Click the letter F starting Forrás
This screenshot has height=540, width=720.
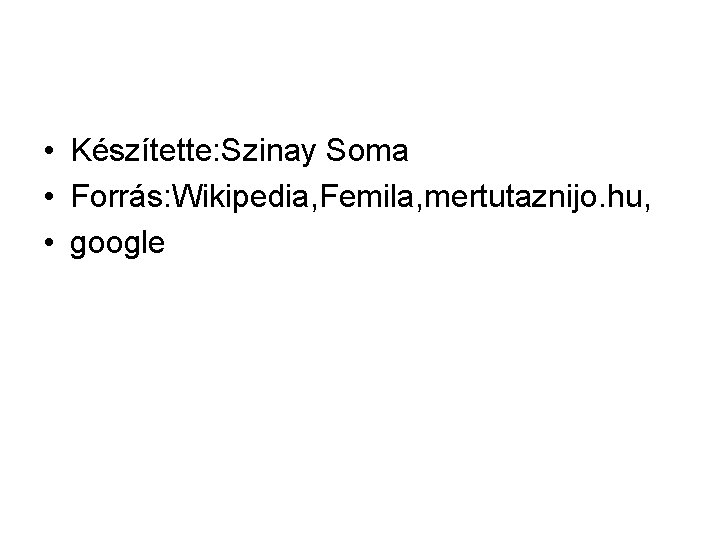pyautogui.click(x=80, y=196)
